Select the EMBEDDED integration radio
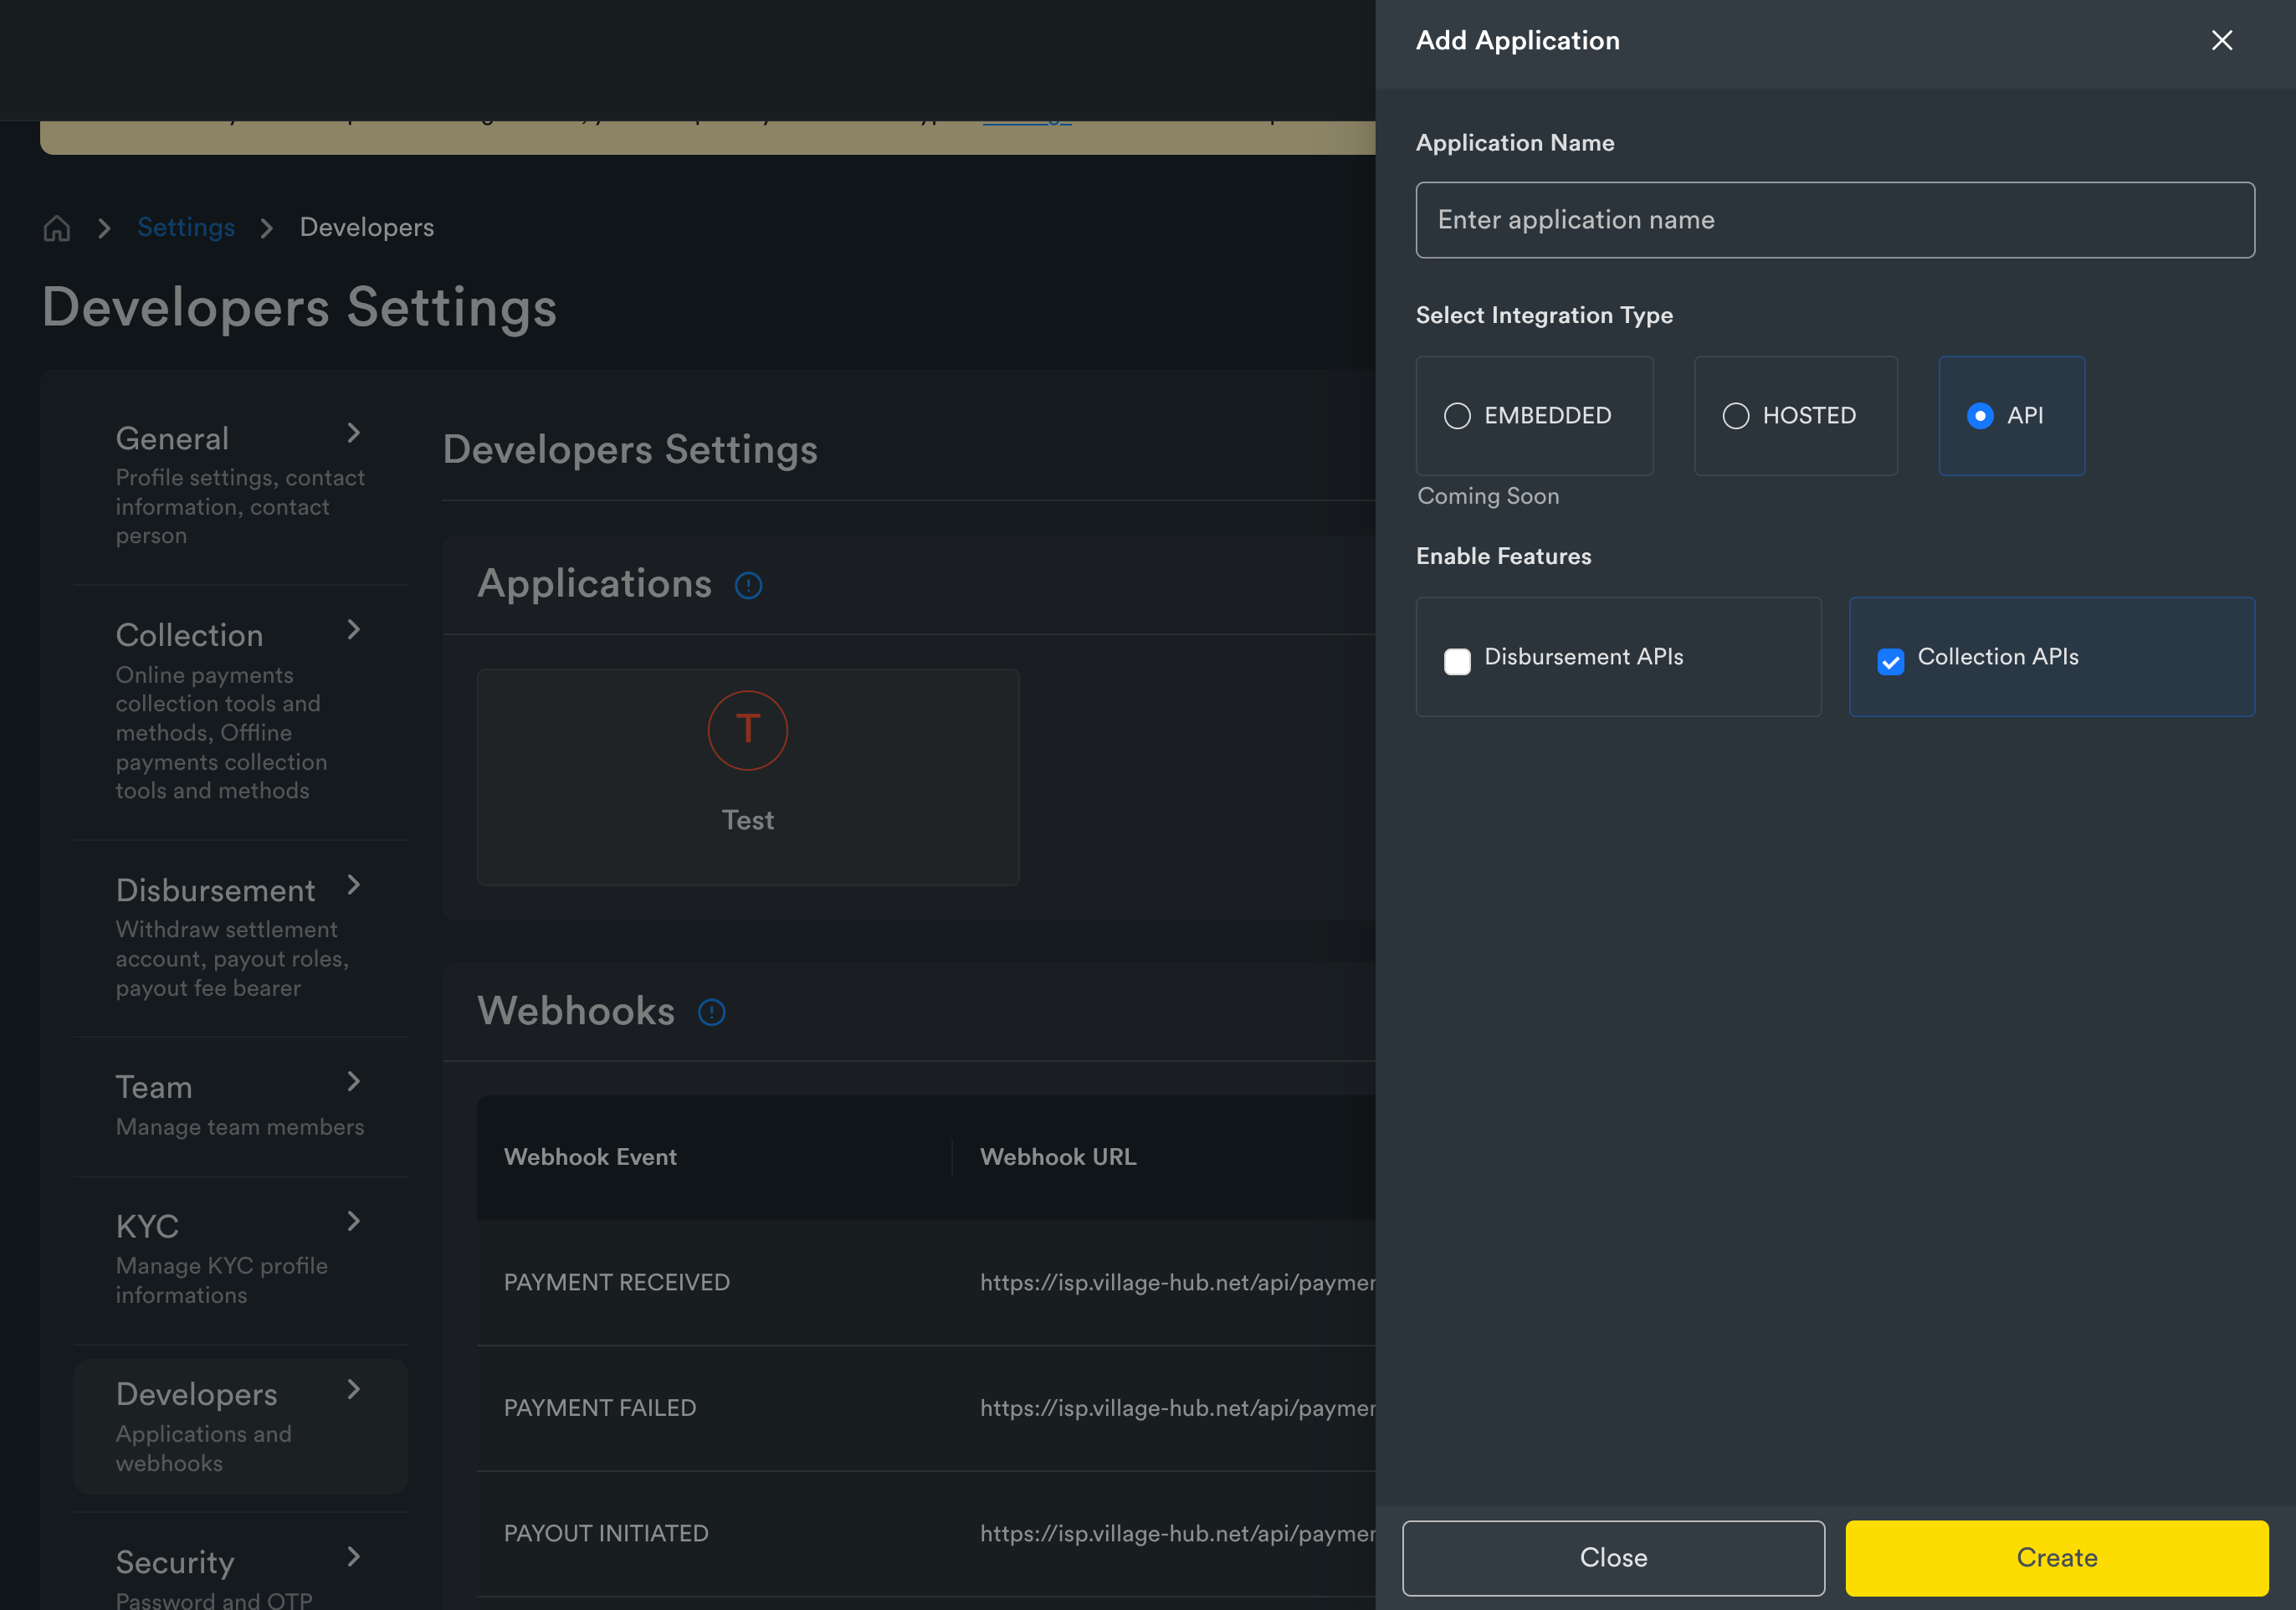Viewport: 2296px width, 1610px height. pyautogui.click(x=1457, y=415)
